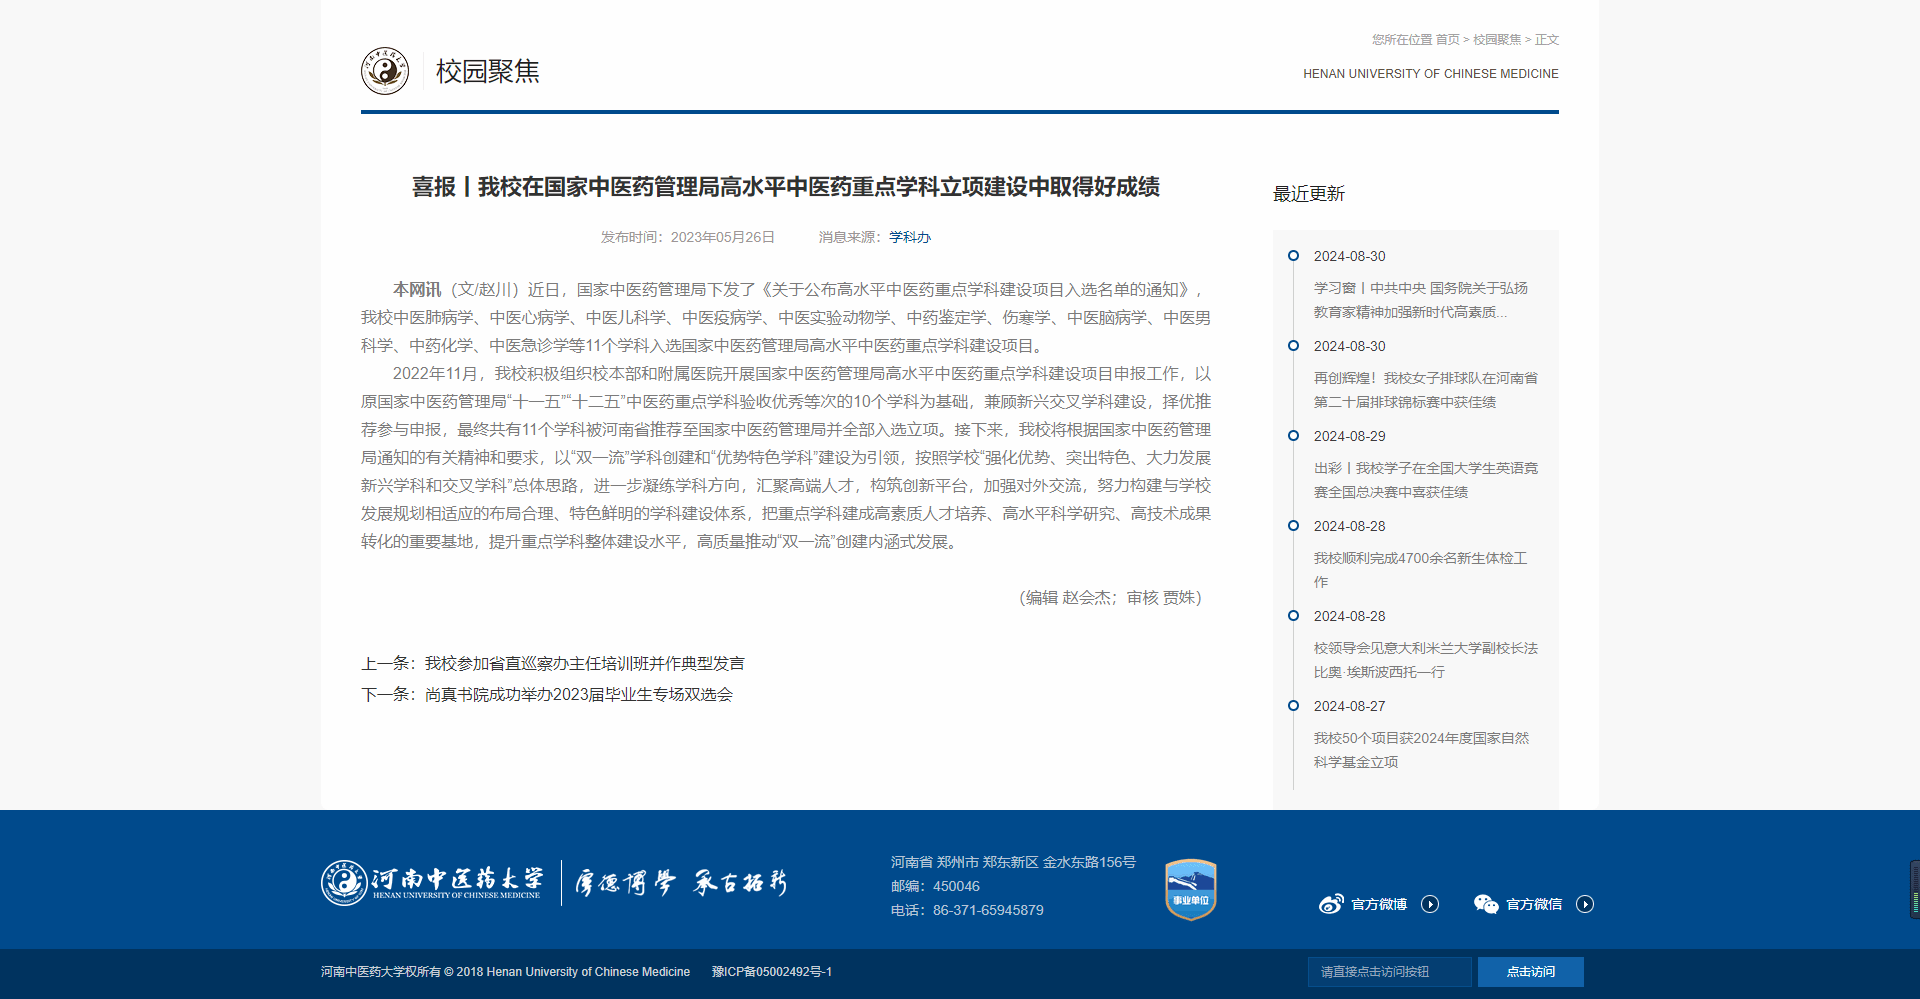Click the first 2024-08-30 timeline circle marker
This screenshot has height=999, width=1920.
pos(1293,256)
